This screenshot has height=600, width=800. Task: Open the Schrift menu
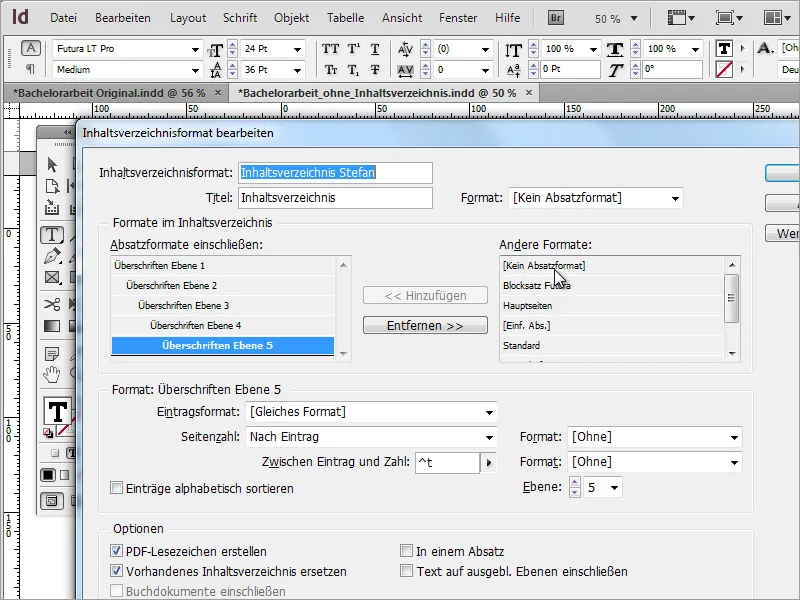coord(240,18)
